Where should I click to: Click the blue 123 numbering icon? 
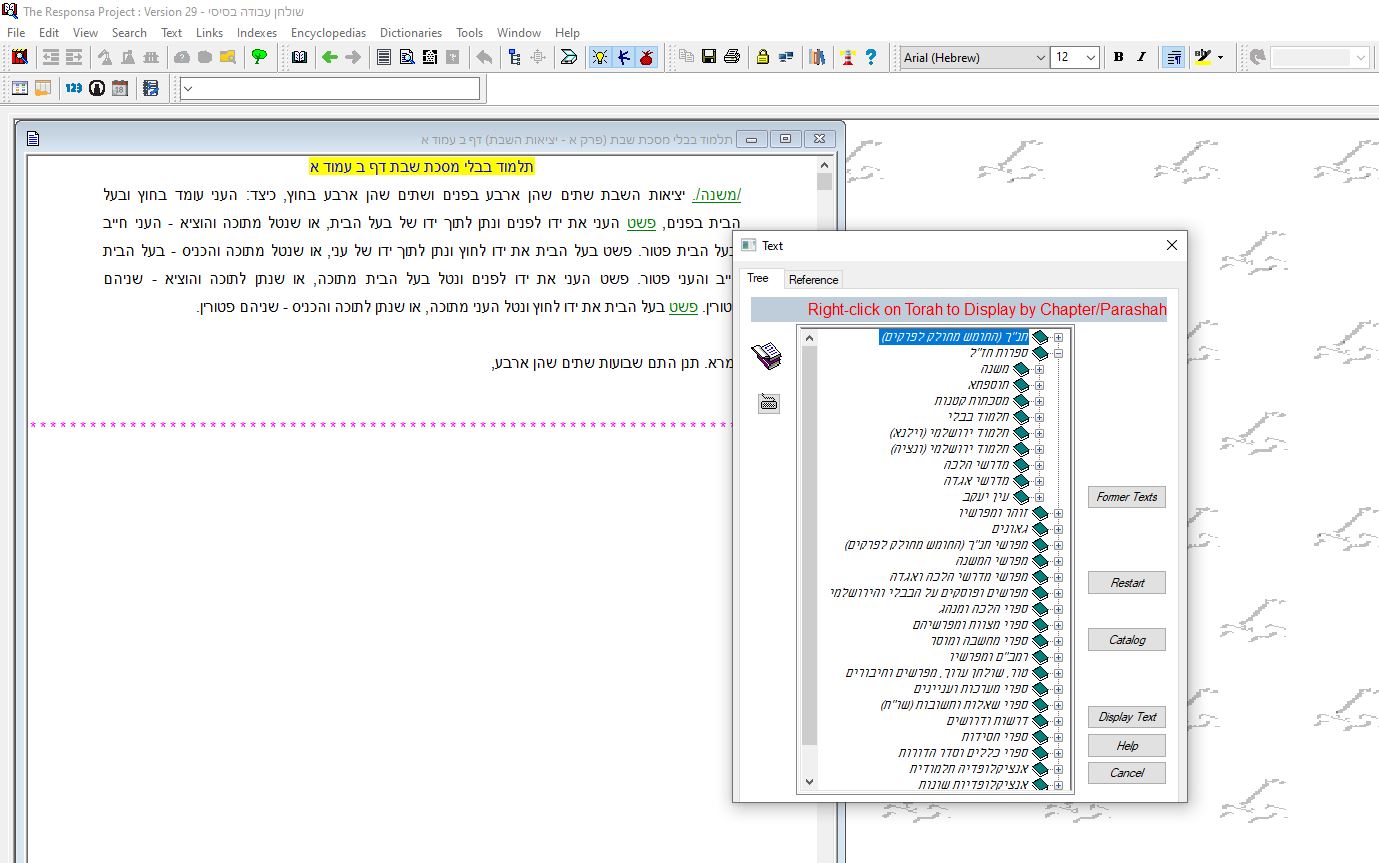pyautogui.click(x=73, y=88)
